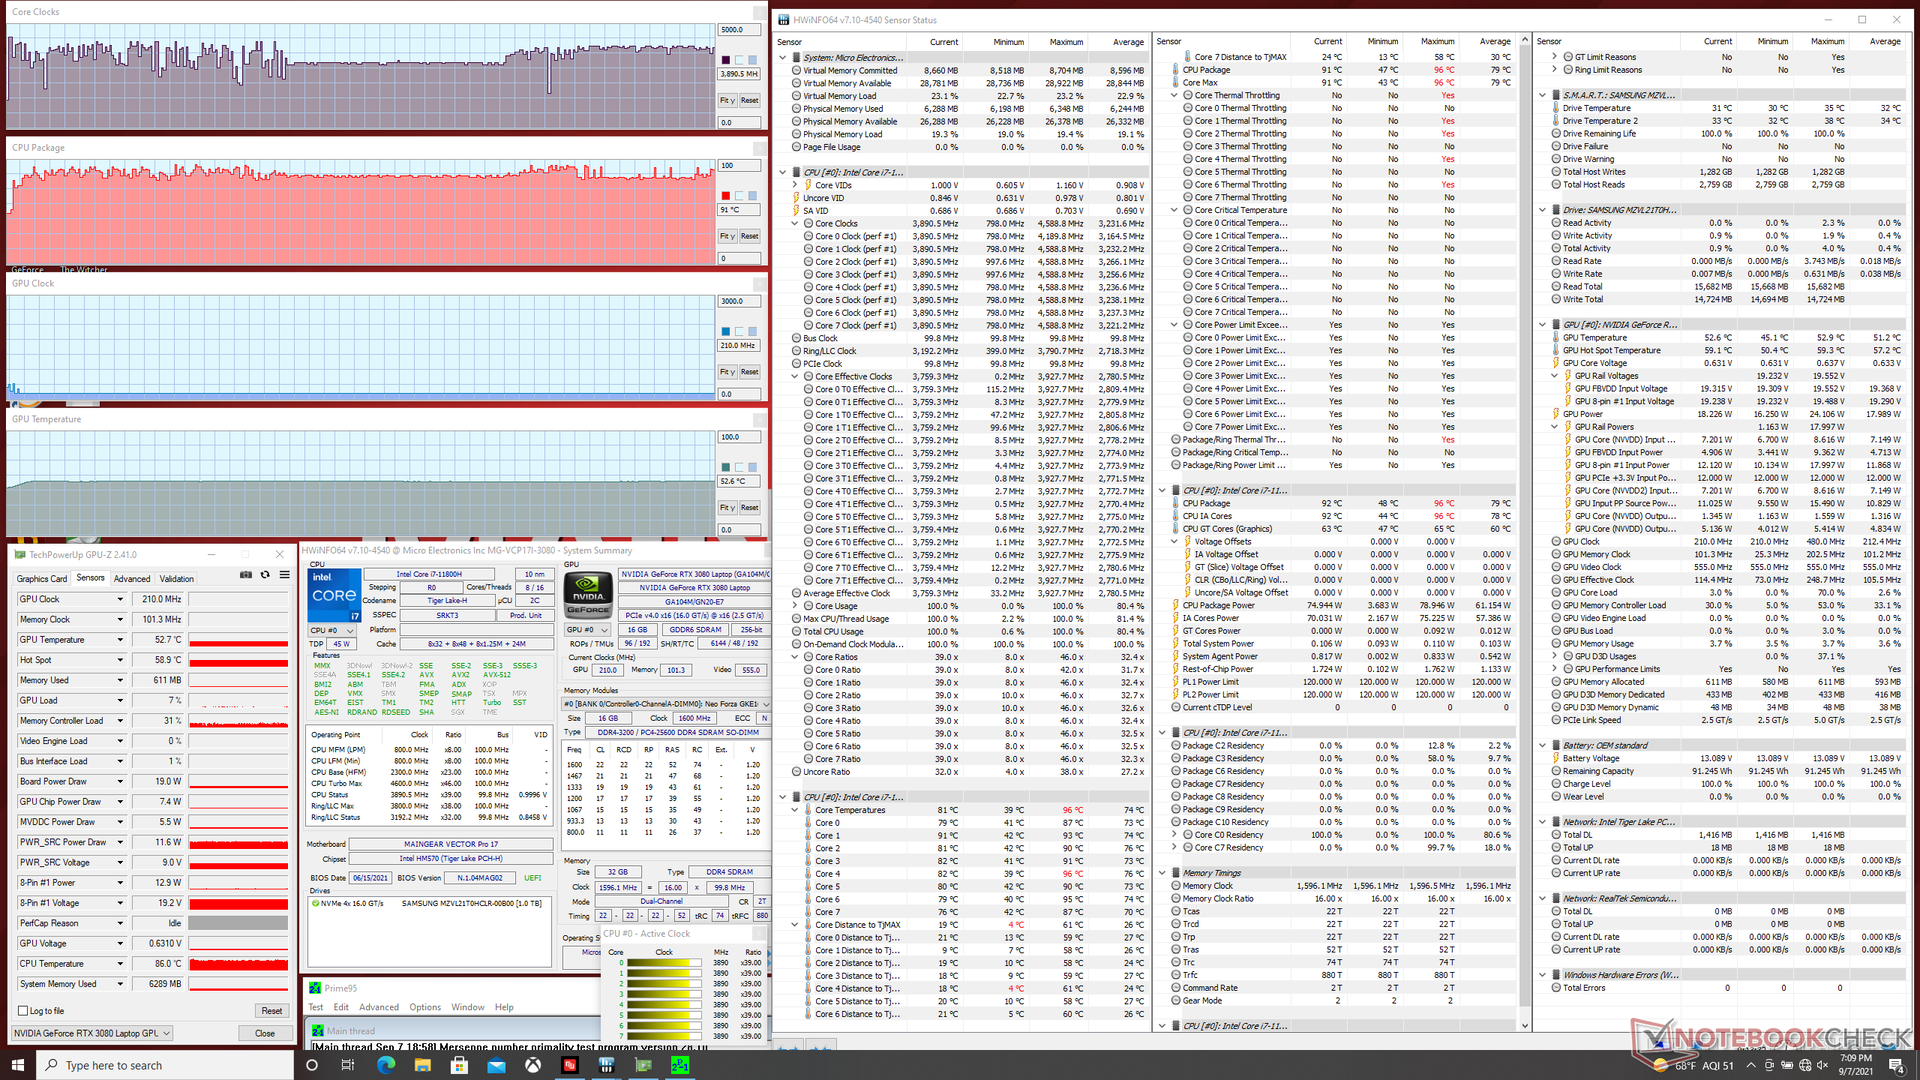Open Board Power Draw dropdown in GPU-Z
The image size is (1920, 1080).
[120, 782]
